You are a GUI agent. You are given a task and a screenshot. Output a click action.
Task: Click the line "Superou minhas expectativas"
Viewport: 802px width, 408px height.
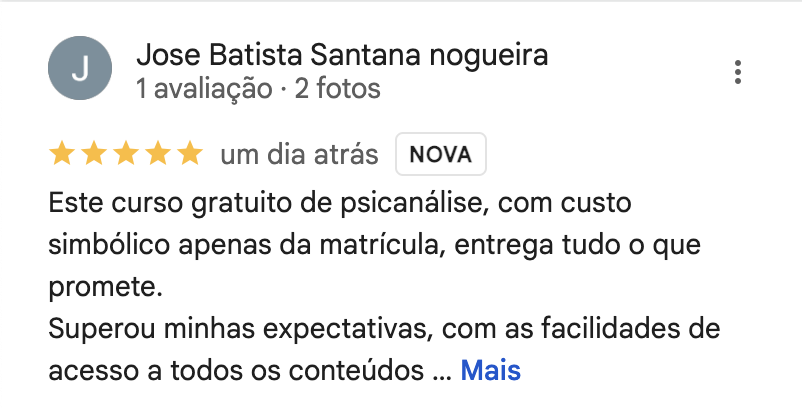point(384,329)
